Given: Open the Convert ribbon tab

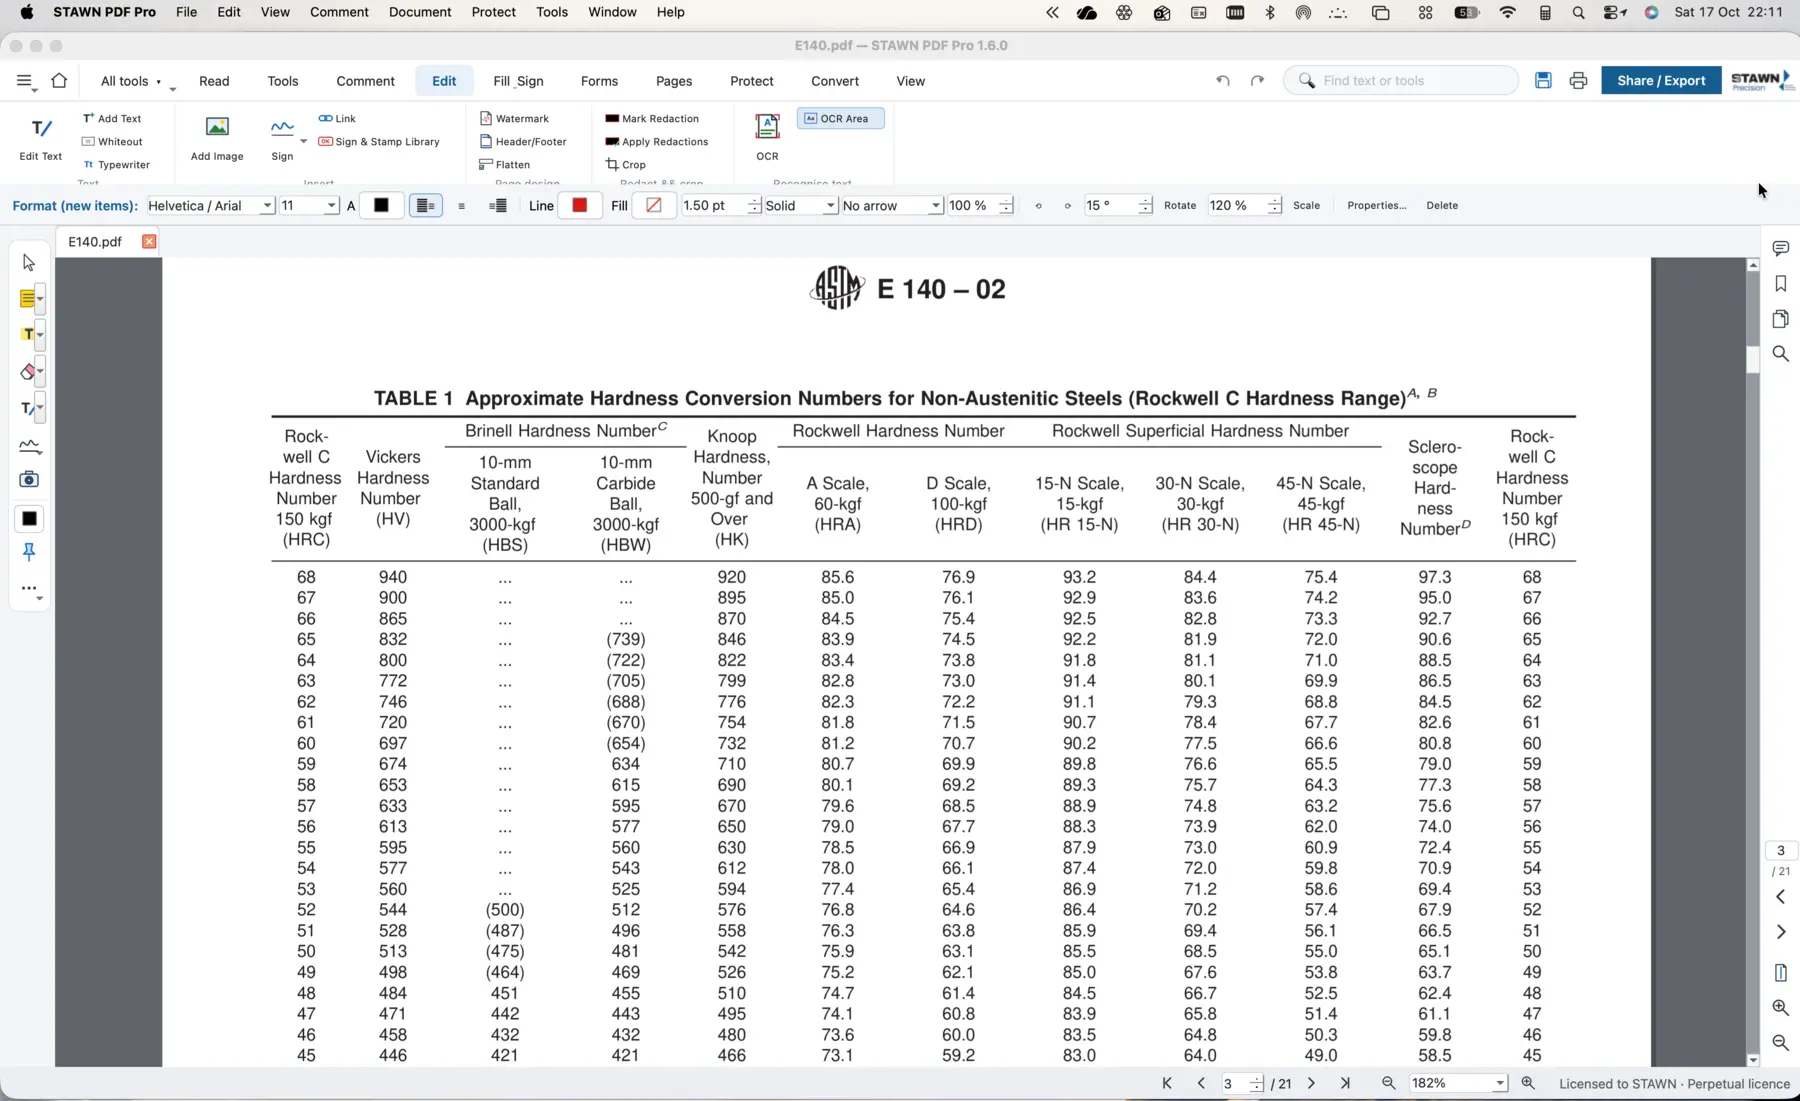Looking at the screenshot, I should click(x=835, y=81).
